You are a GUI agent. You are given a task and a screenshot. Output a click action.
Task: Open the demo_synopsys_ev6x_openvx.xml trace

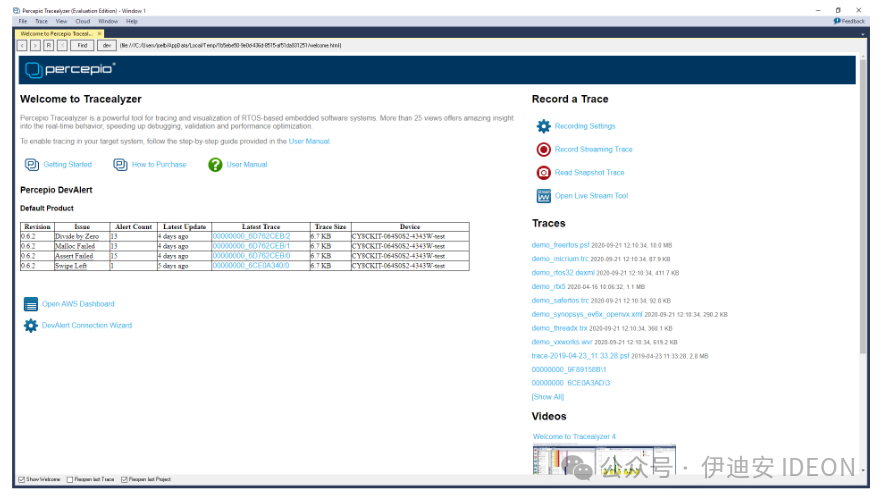point(587,314)
